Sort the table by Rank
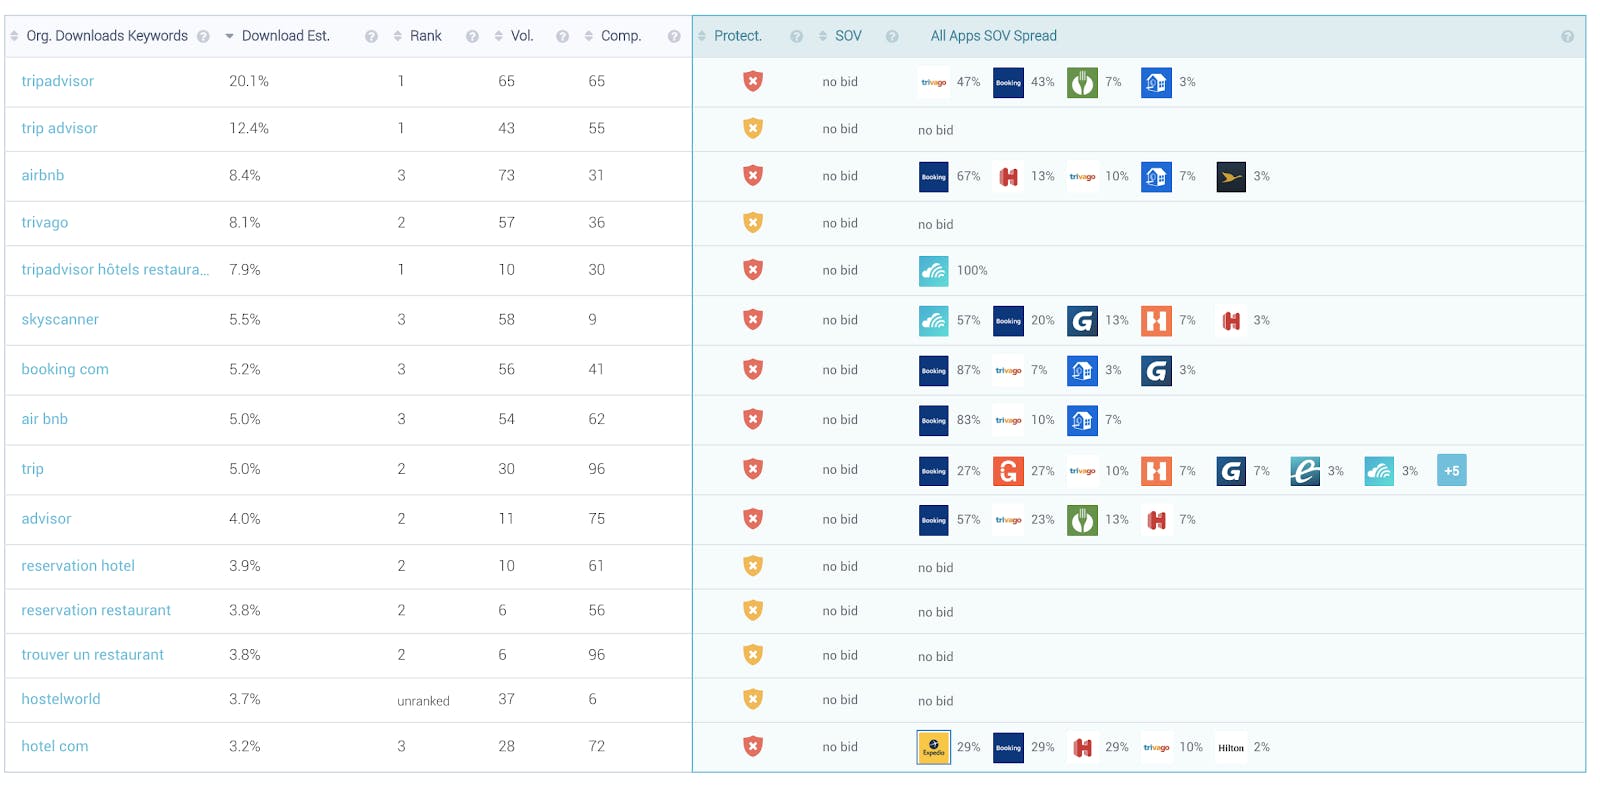The height and width of the screenshot is (789, 1600). click(425, 36)
